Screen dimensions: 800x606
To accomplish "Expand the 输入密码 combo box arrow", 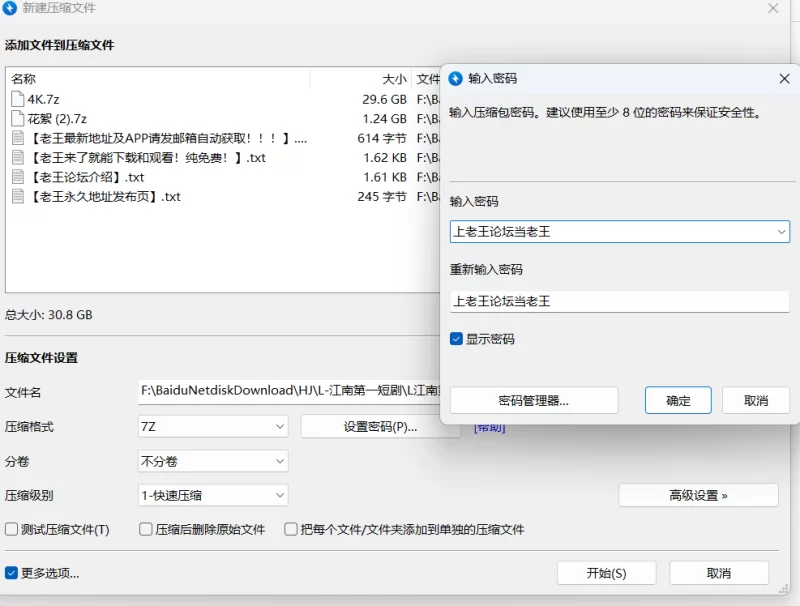I will click(781, 232).
